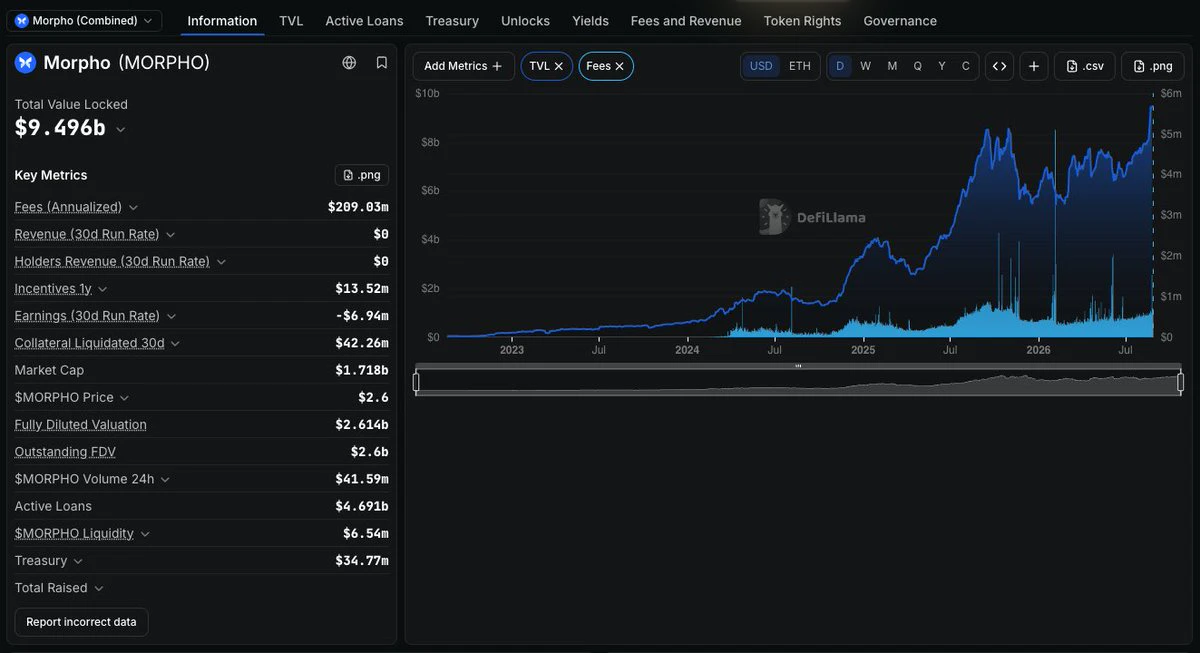Expand the Holders Revenue (30d Run Rate) row

click(x=221, y=261)
